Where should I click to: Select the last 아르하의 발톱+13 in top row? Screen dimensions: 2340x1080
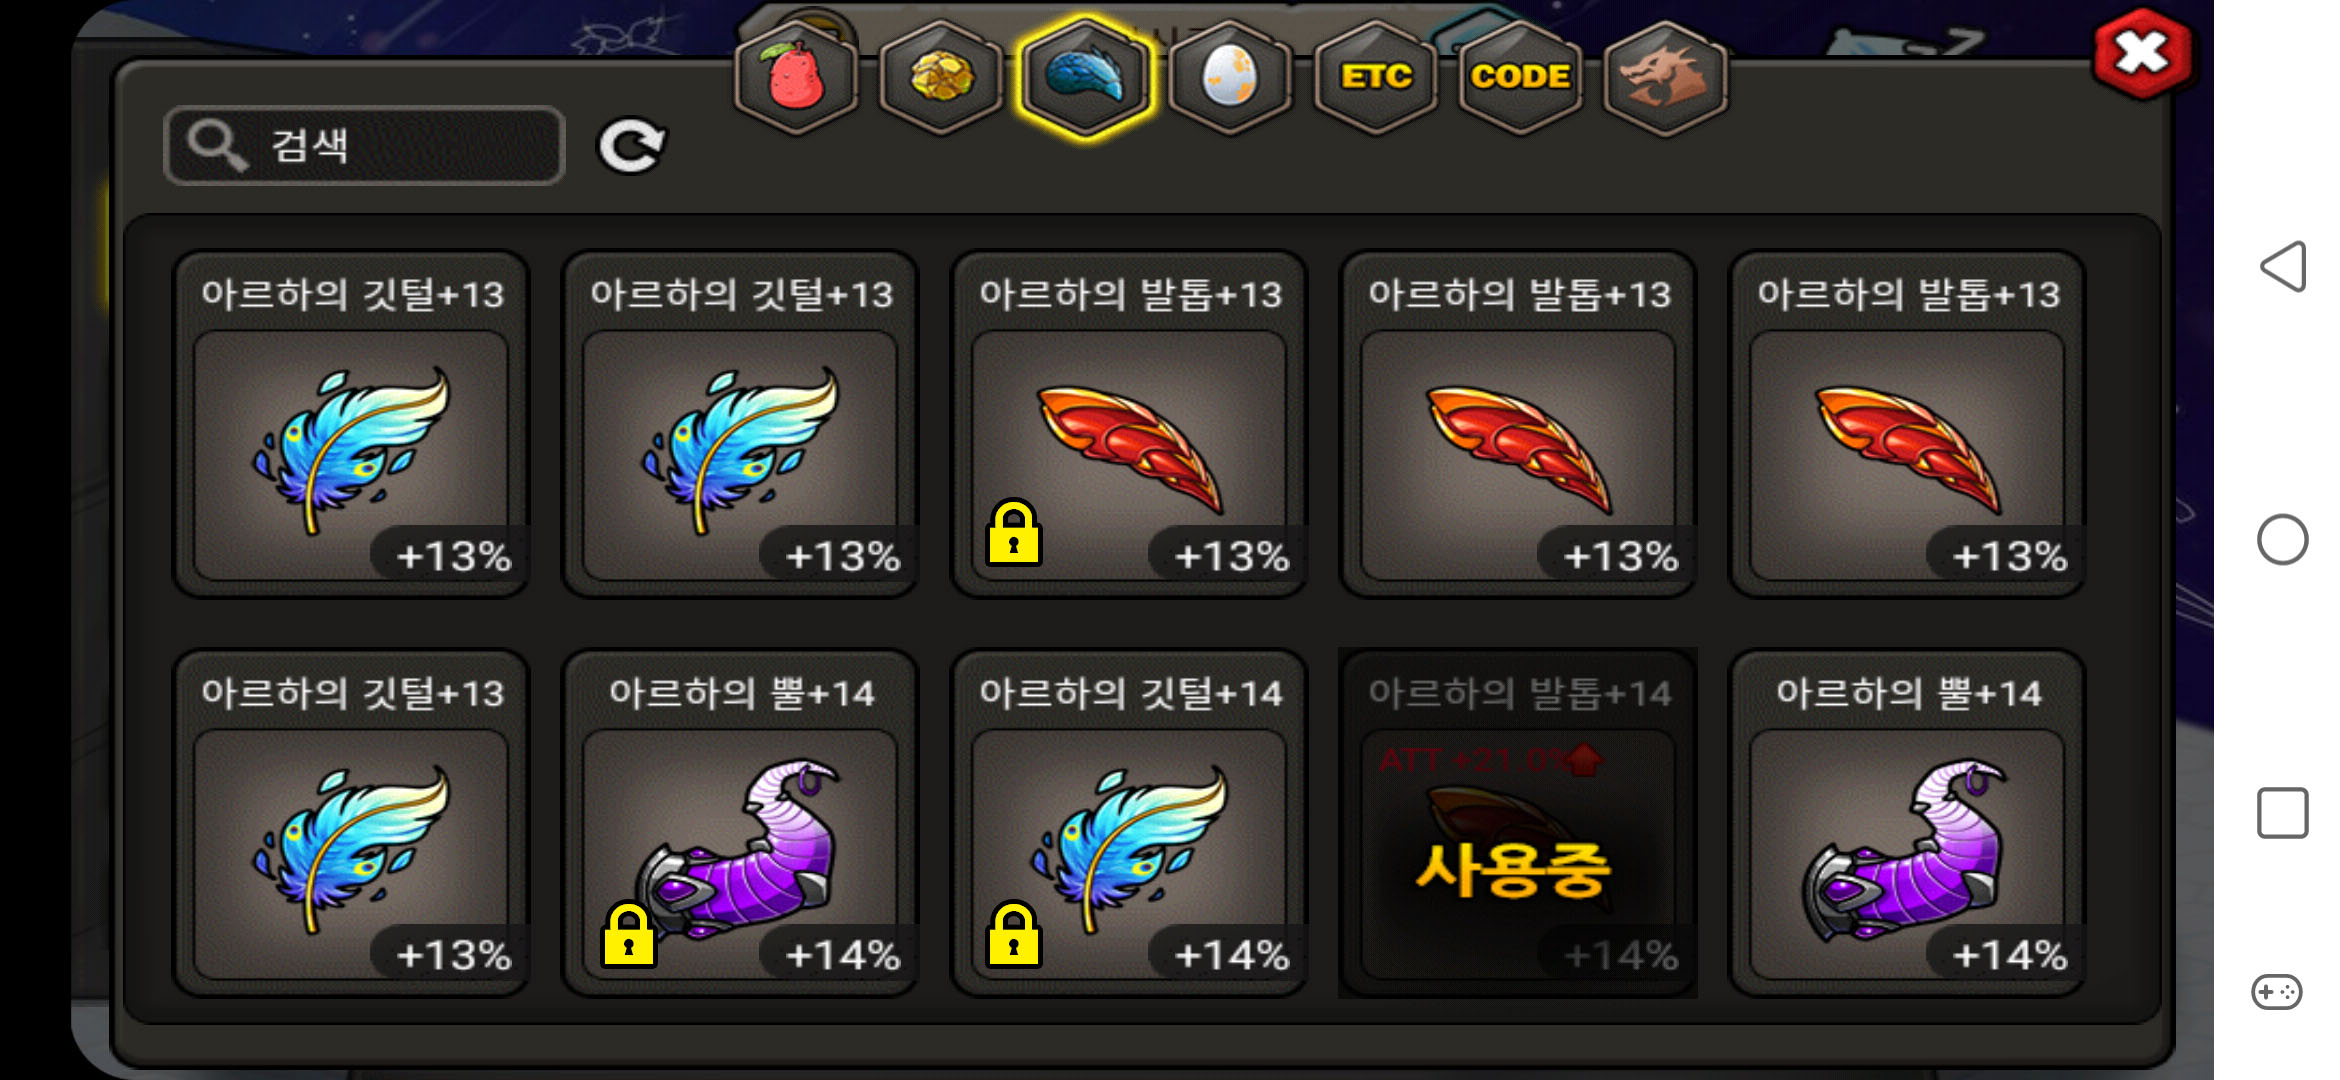1907,425
